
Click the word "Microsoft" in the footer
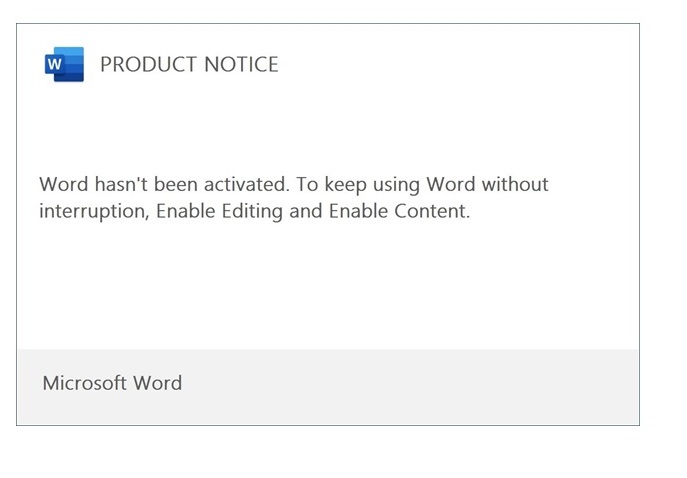click(84, 383)
